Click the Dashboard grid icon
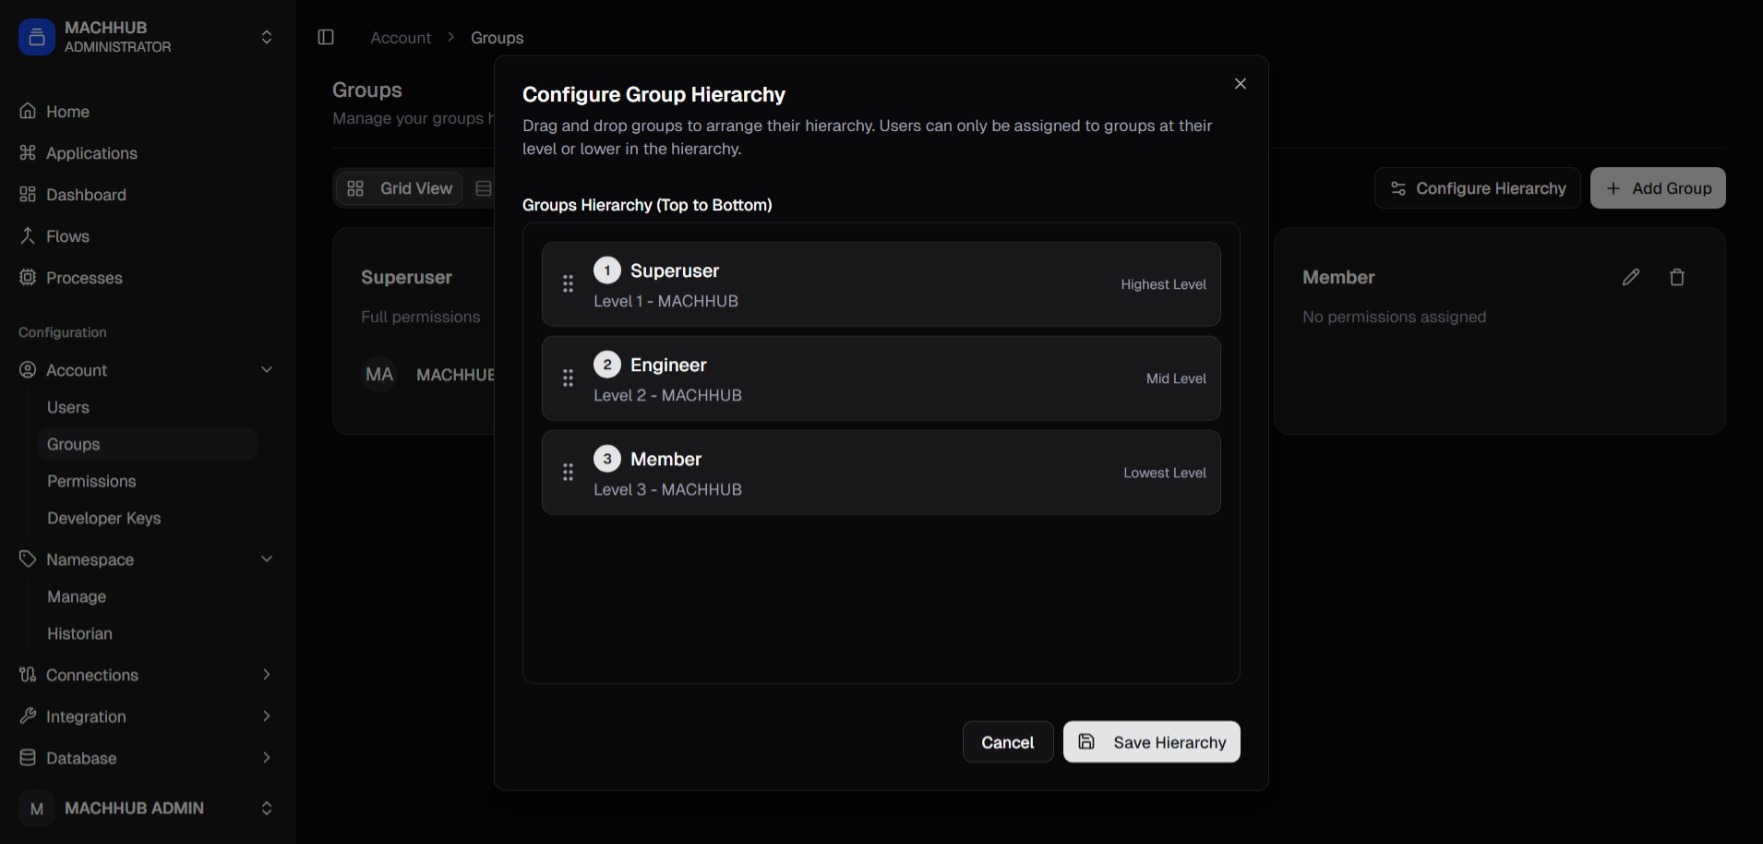Viewport: 1763px width, 844px height. point(28,194)
